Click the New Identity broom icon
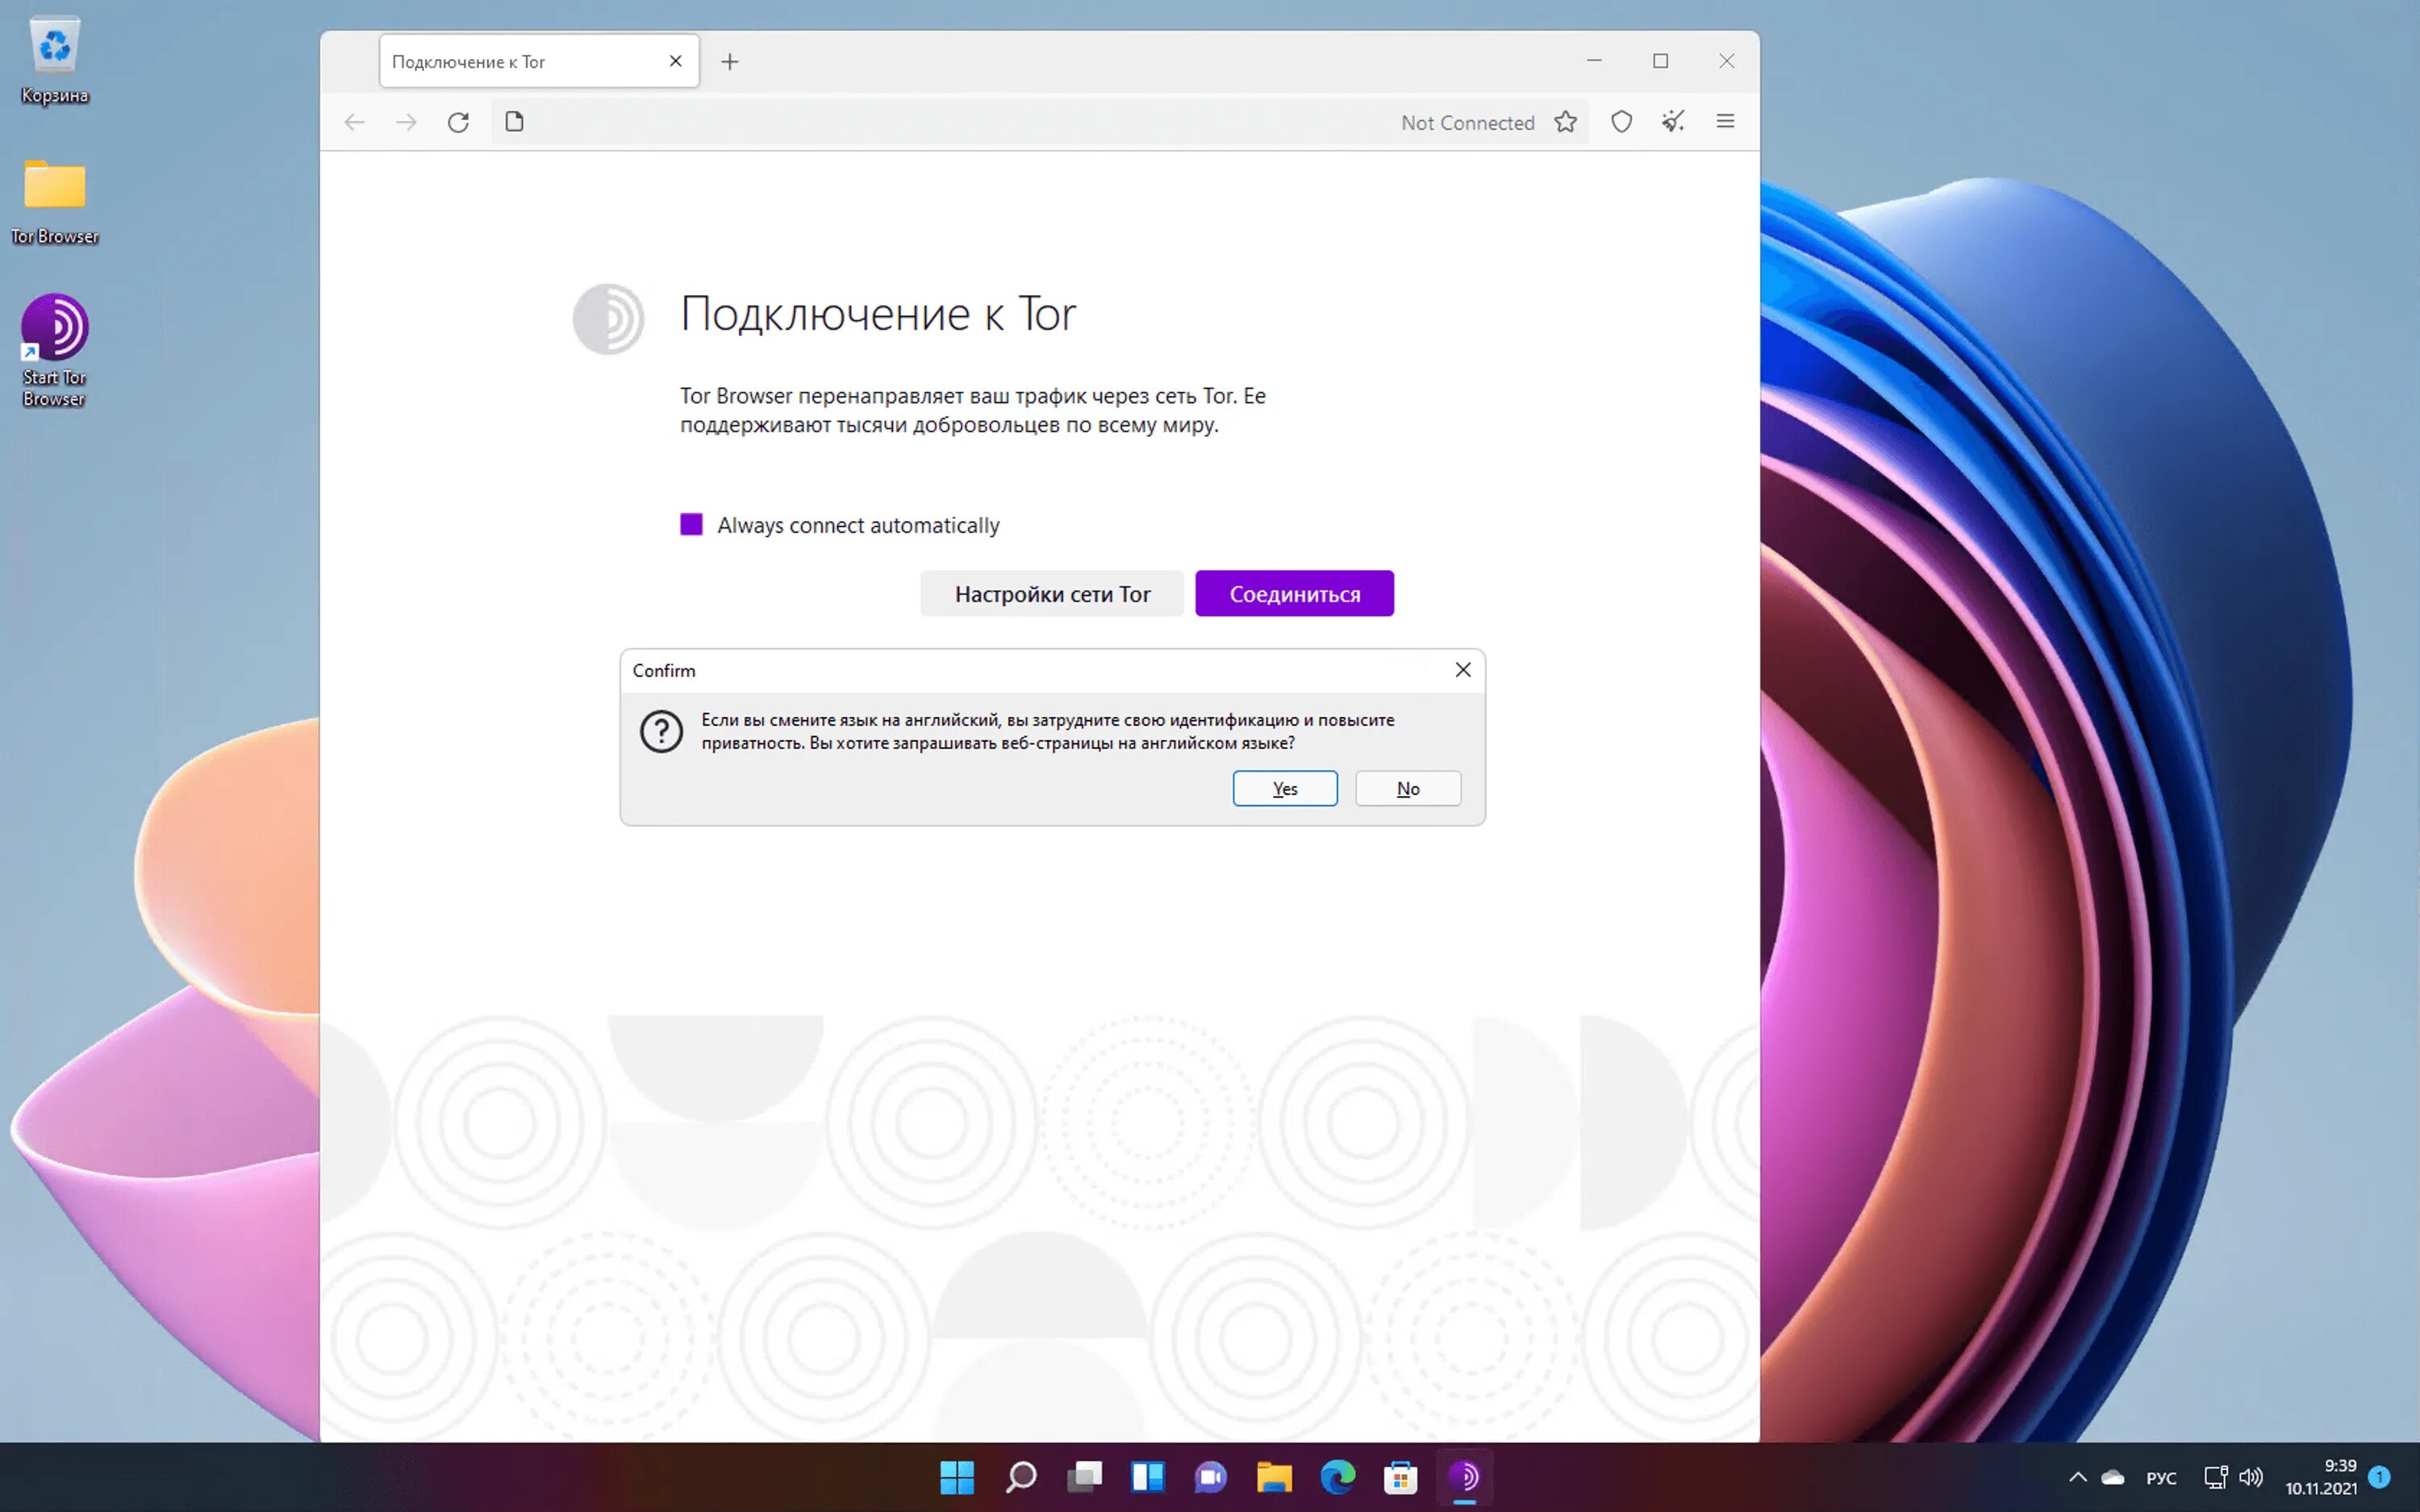This screenshot has width=2420, height=1512. pos(1673,122)
